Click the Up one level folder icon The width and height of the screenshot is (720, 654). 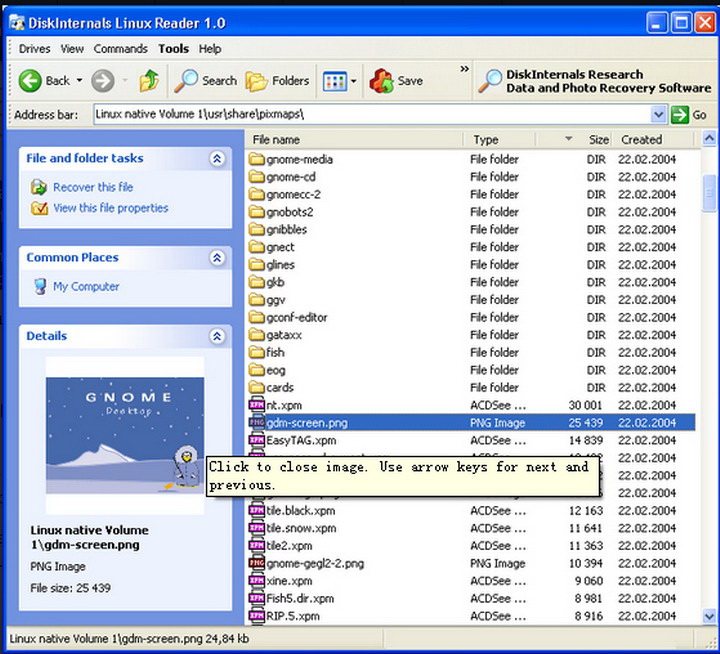click(149, 81)
